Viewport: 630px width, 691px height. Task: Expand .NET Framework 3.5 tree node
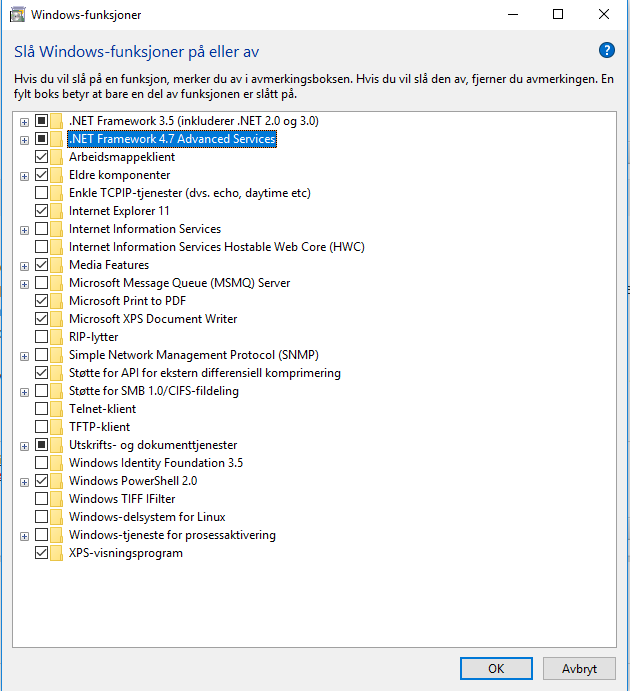click(x=25, y=123)
